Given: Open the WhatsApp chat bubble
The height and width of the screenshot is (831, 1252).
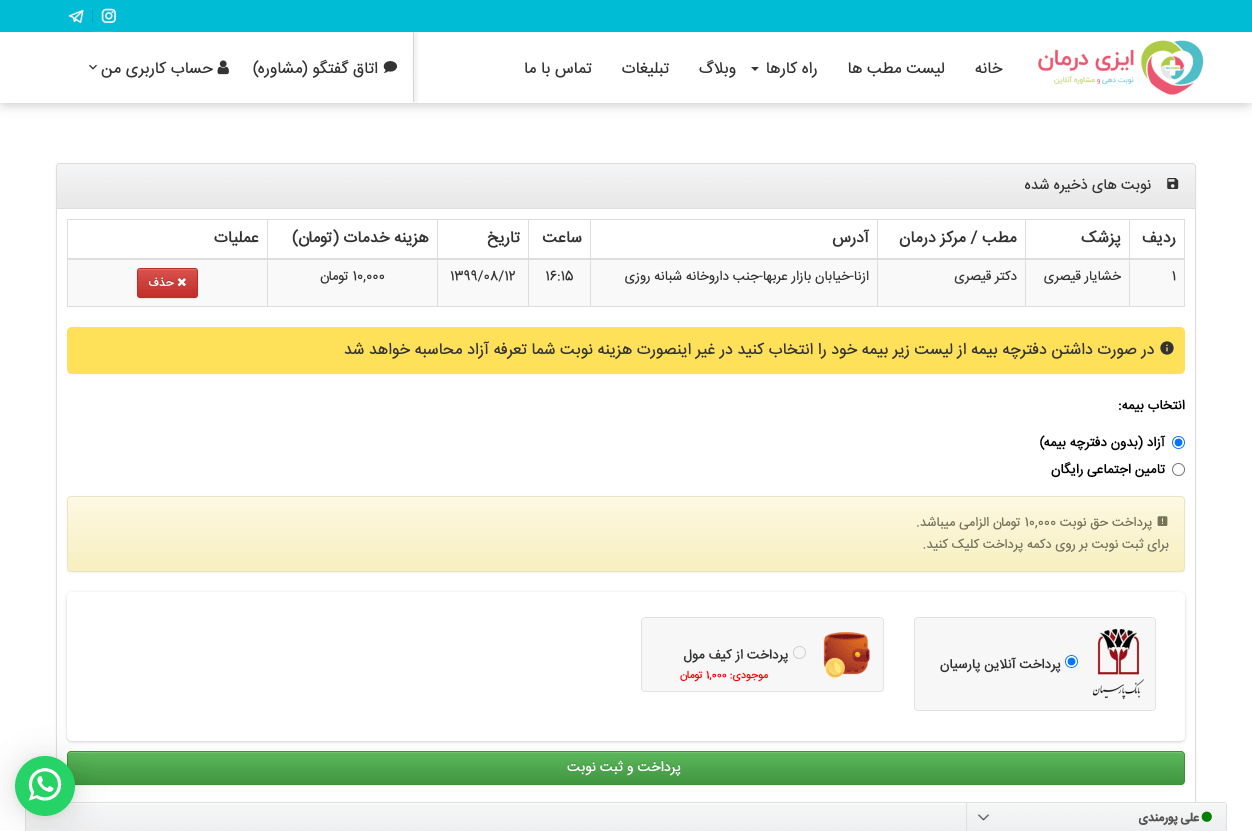Looking at the screenshot, I should 45,785.
